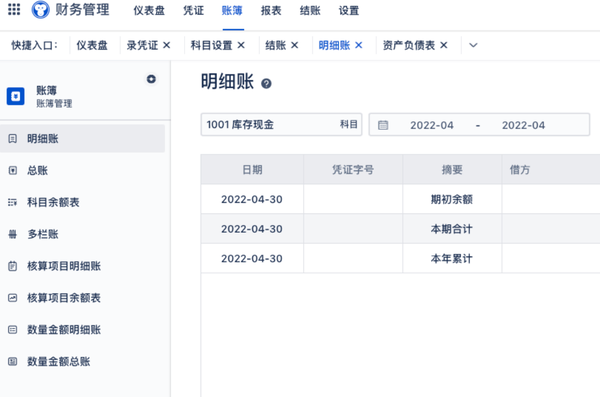Close the 资产负债表 quick tab

click(x=443, y=45)
